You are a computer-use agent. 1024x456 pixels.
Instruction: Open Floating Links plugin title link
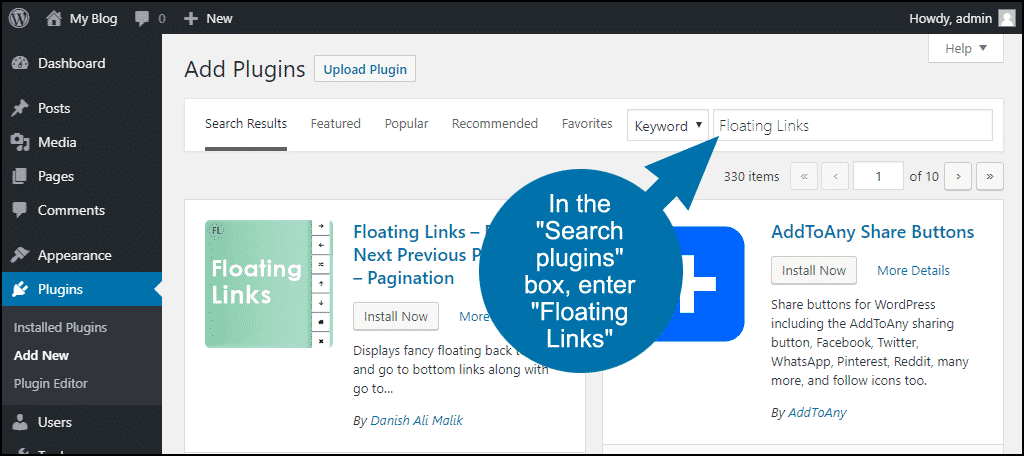point(418,255)
